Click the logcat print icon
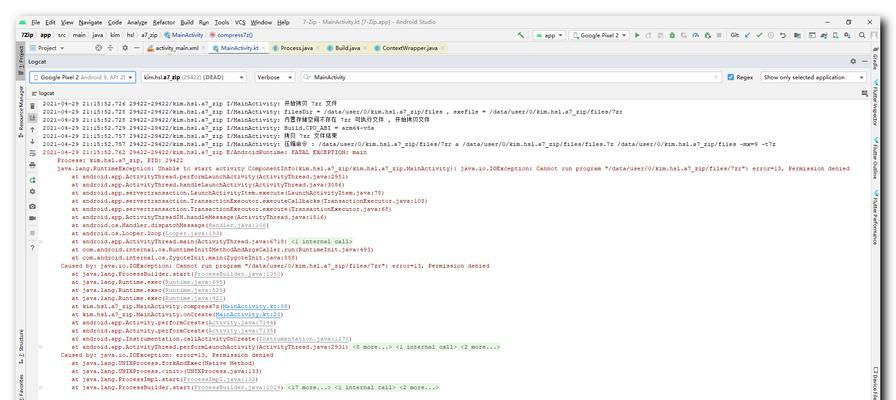Image resolution: width=896 pixels, height=400 pixels. pos(32,165)
